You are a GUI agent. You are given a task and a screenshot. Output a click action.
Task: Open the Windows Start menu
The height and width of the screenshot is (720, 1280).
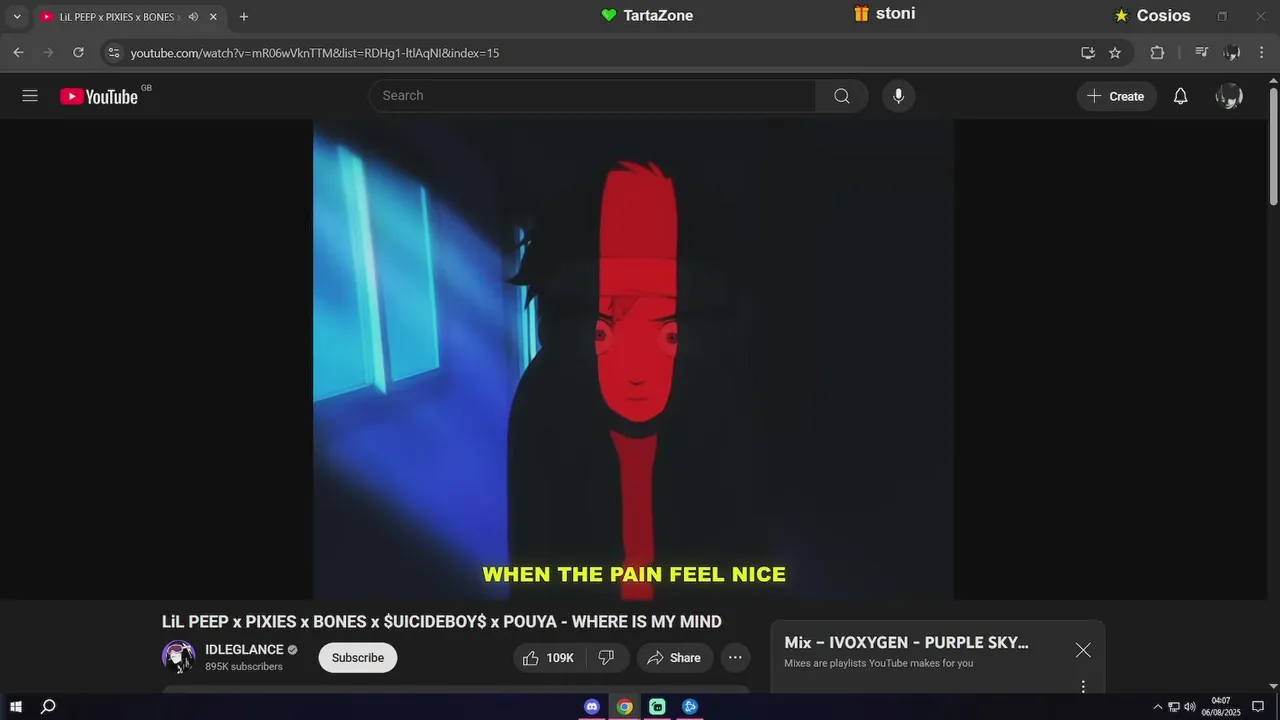16,707
